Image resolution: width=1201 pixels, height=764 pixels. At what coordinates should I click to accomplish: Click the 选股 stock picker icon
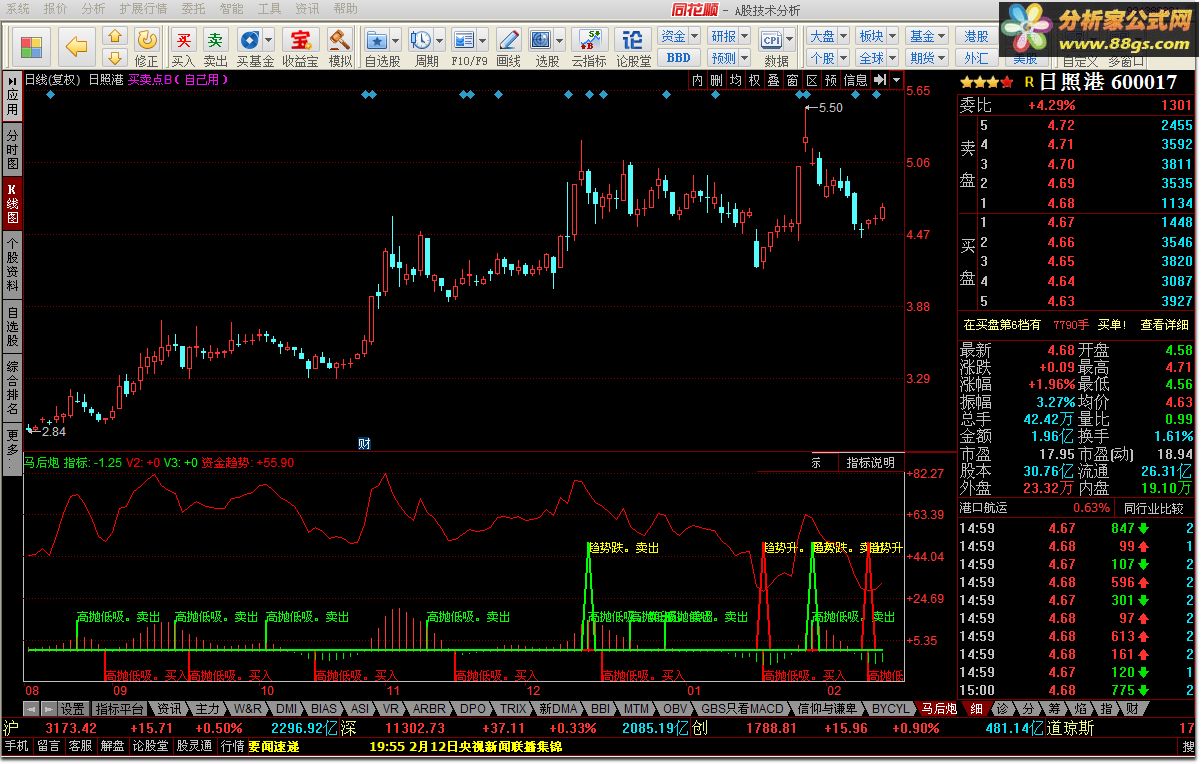[x=541, y=40]
